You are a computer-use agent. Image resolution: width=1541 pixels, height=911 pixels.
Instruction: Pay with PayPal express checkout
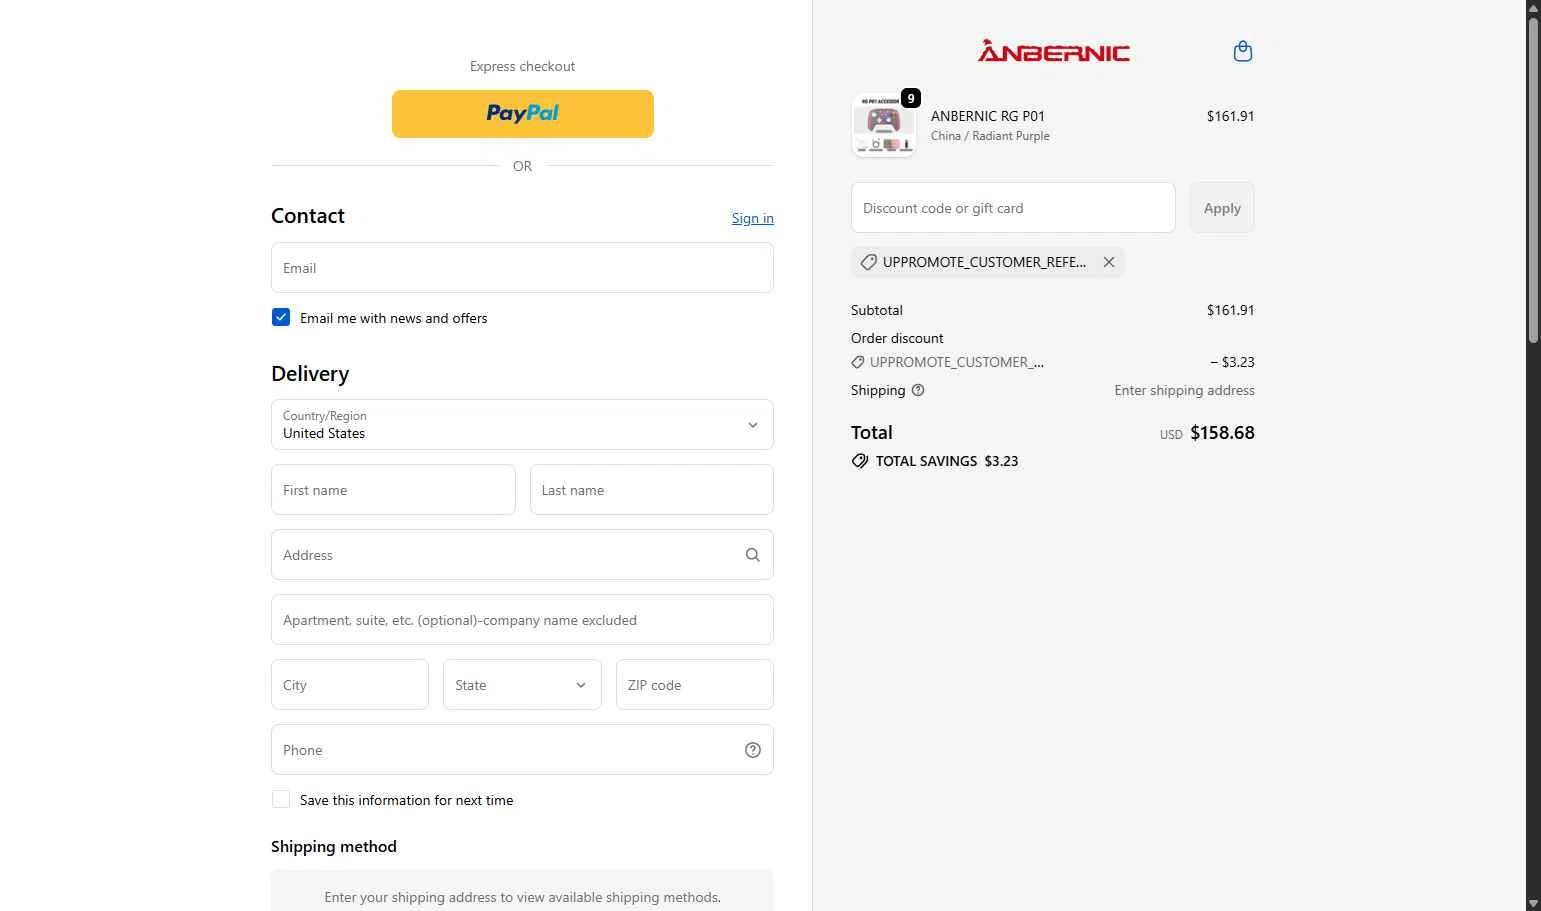(522, 114)
